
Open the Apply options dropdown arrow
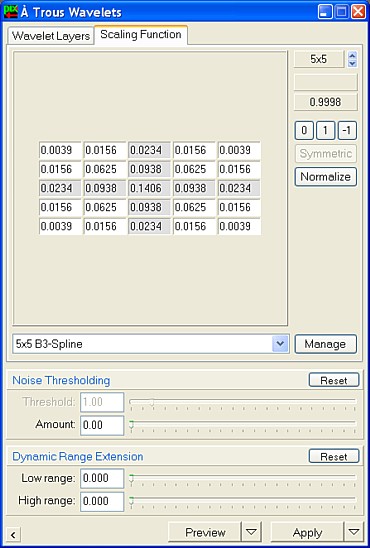click(x=354, y=532)
